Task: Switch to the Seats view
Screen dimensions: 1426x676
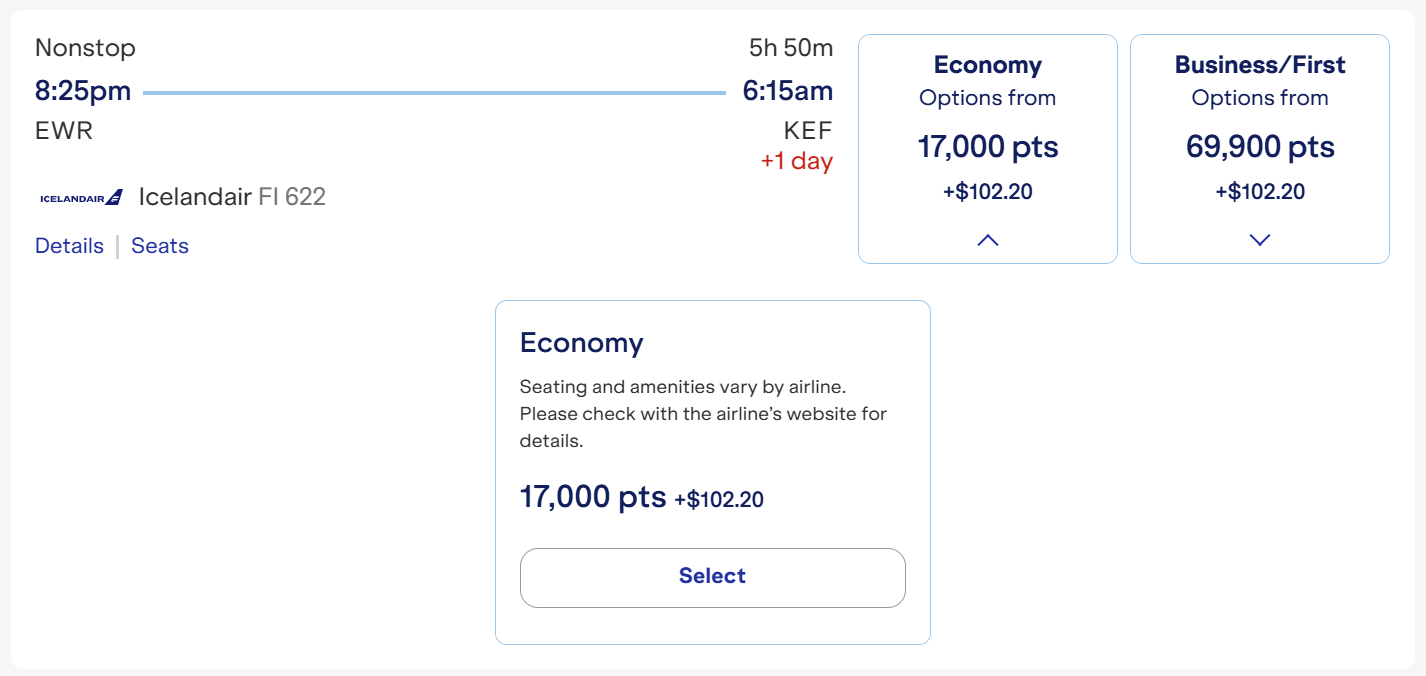Action: (x=160, y=245)
